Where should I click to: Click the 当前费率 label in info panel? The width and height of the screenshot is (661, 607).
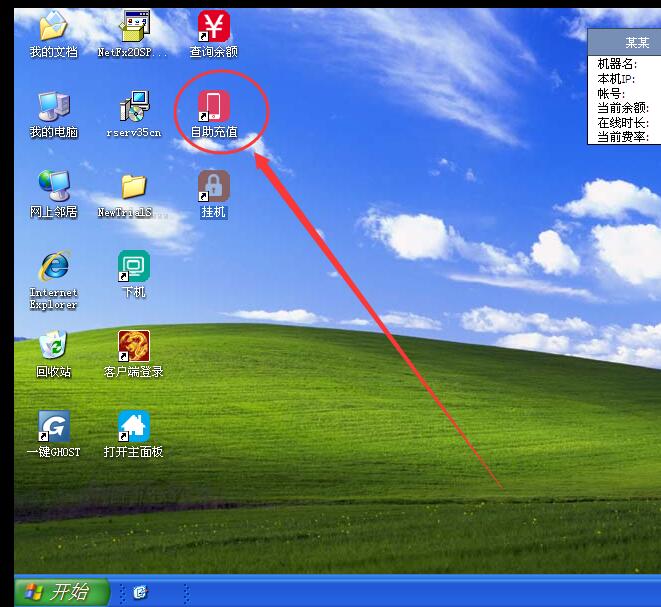tap(623, 137)
